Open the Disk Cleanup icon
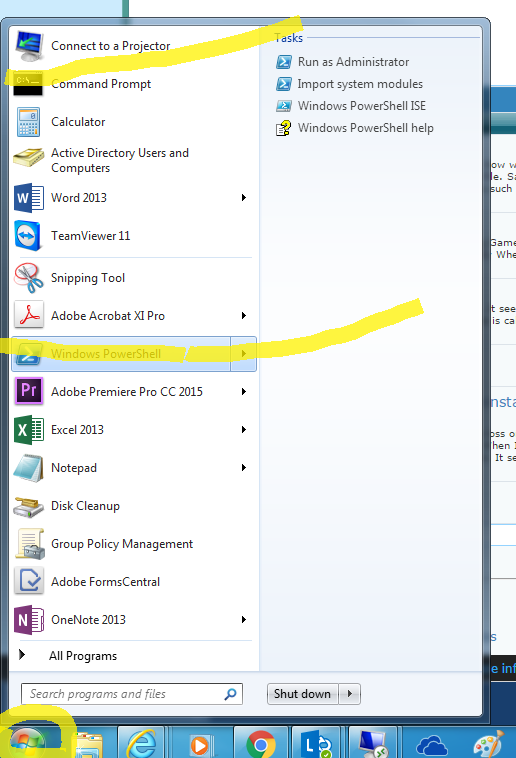The width and height of the screenshot is (516, 758). click(x=29, y=507)
